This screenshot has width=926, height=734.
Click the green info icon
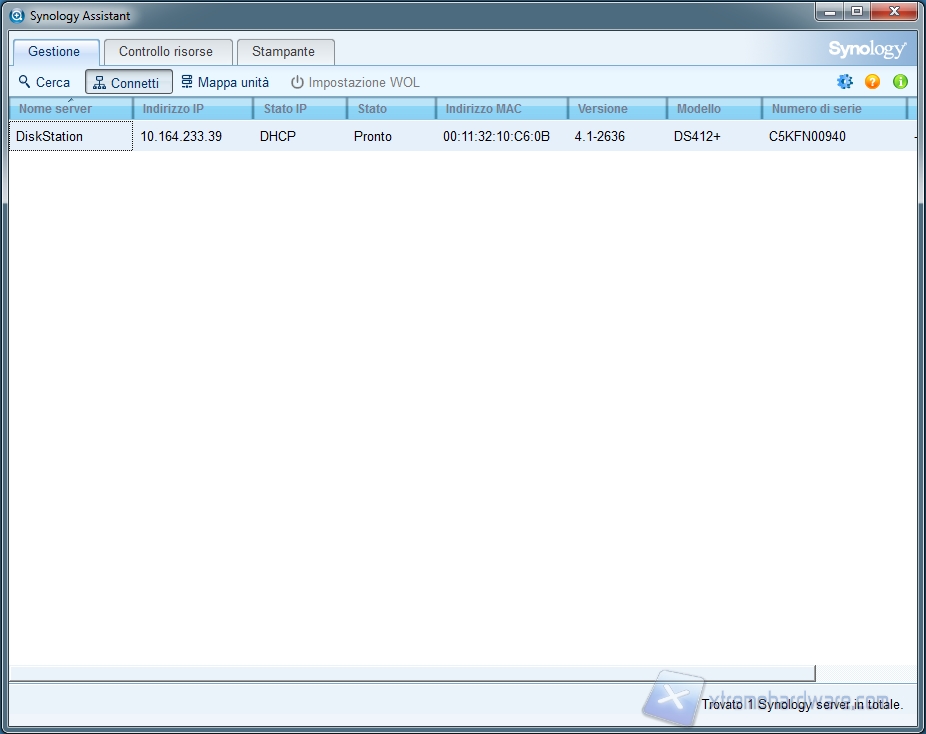(x=900, y=82)
